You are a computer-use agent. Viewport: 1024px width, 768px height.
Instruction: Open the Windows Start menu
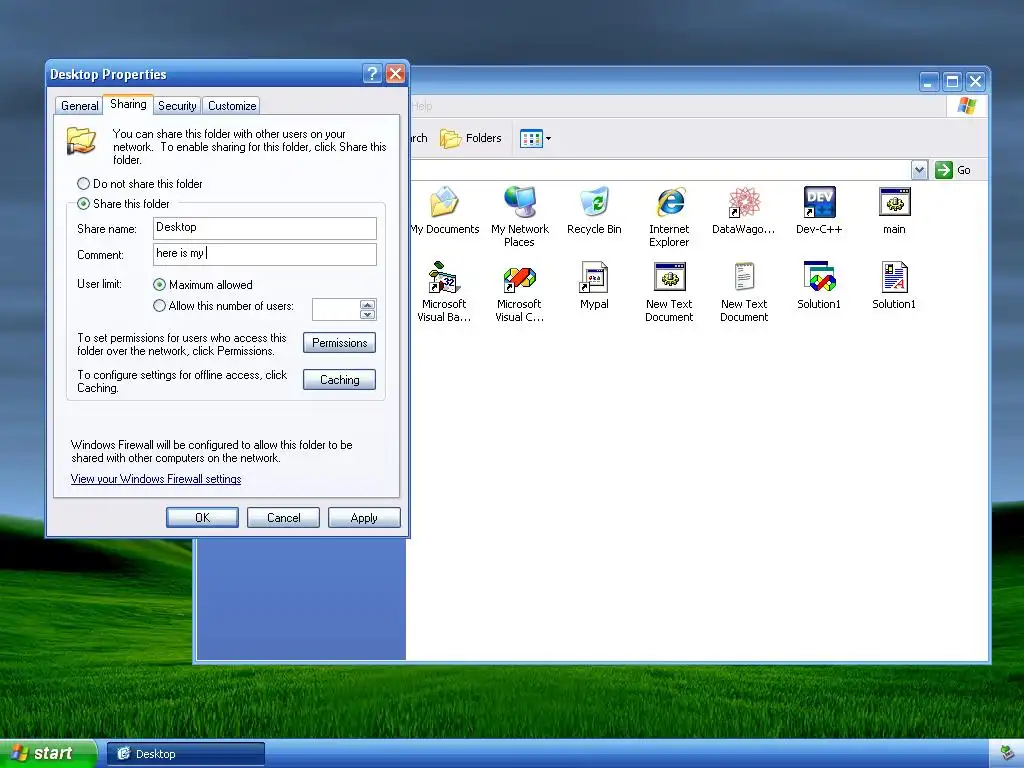click(48, 754)
